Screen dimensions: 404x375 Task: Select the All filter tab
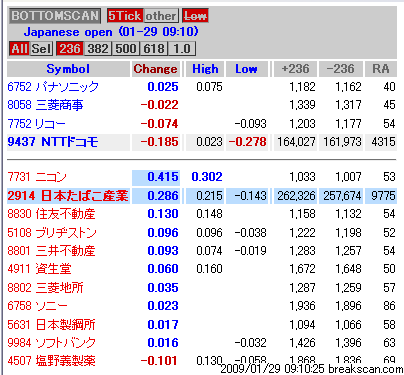tap(19, 49)
